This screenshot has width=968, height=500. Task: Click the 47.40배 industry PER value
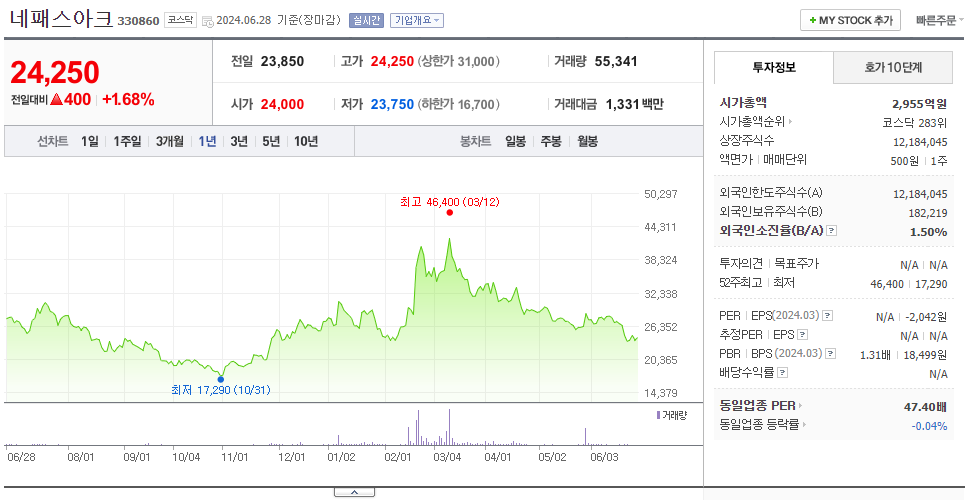pyautogui.click(x=925, y=406)
